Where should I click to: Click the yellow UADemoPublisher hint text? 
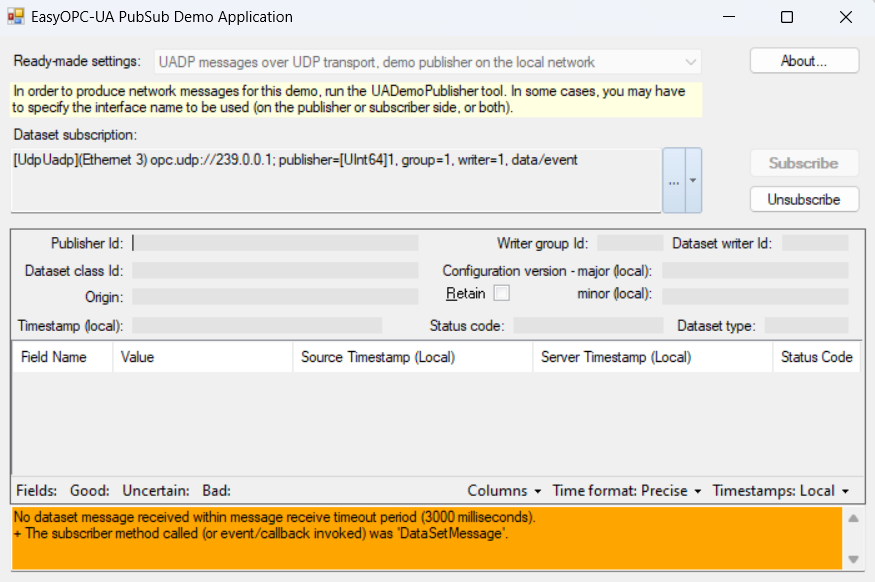[x=356, y=99]
